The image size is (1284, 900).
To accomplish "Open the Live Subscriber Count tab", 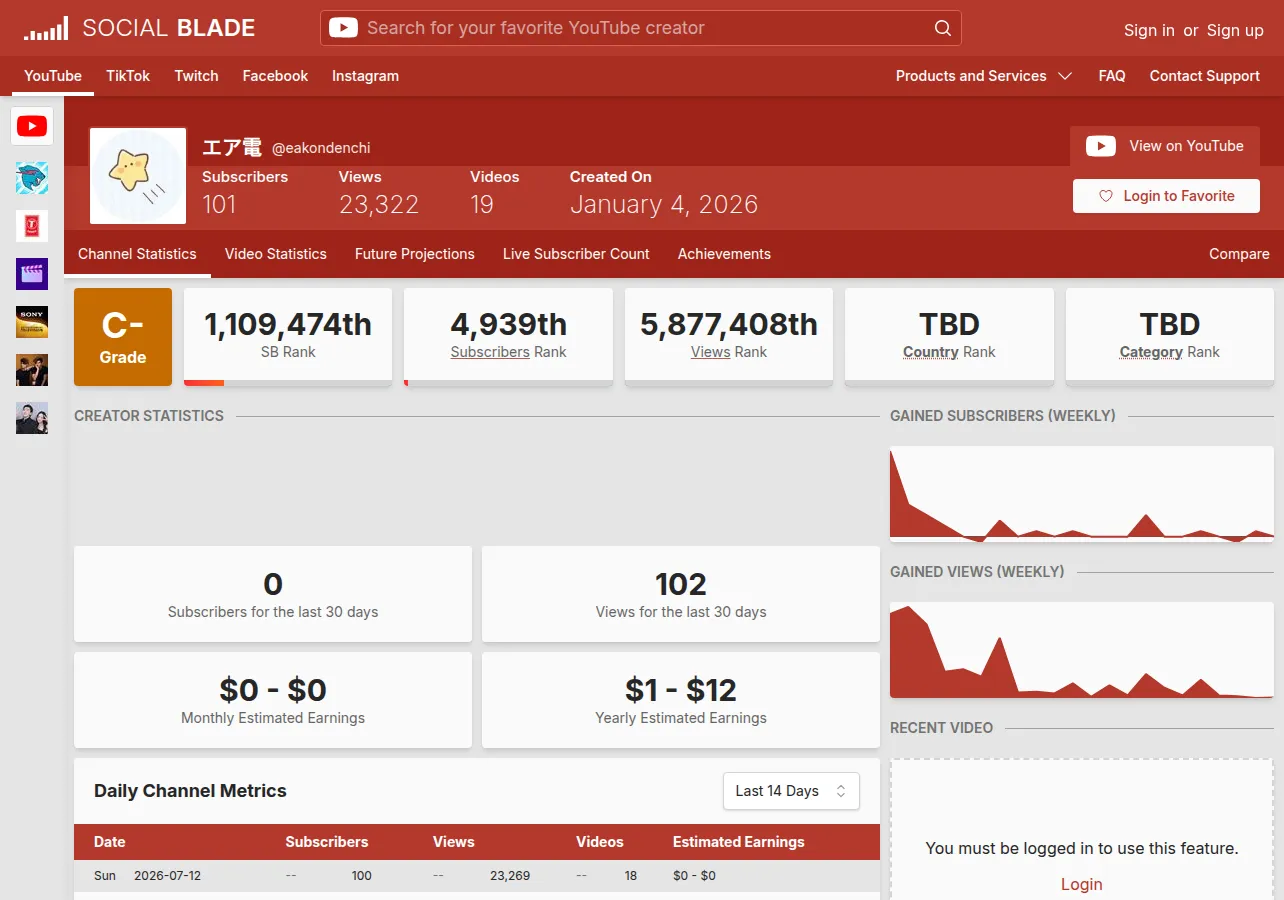I will pos(576,254).
